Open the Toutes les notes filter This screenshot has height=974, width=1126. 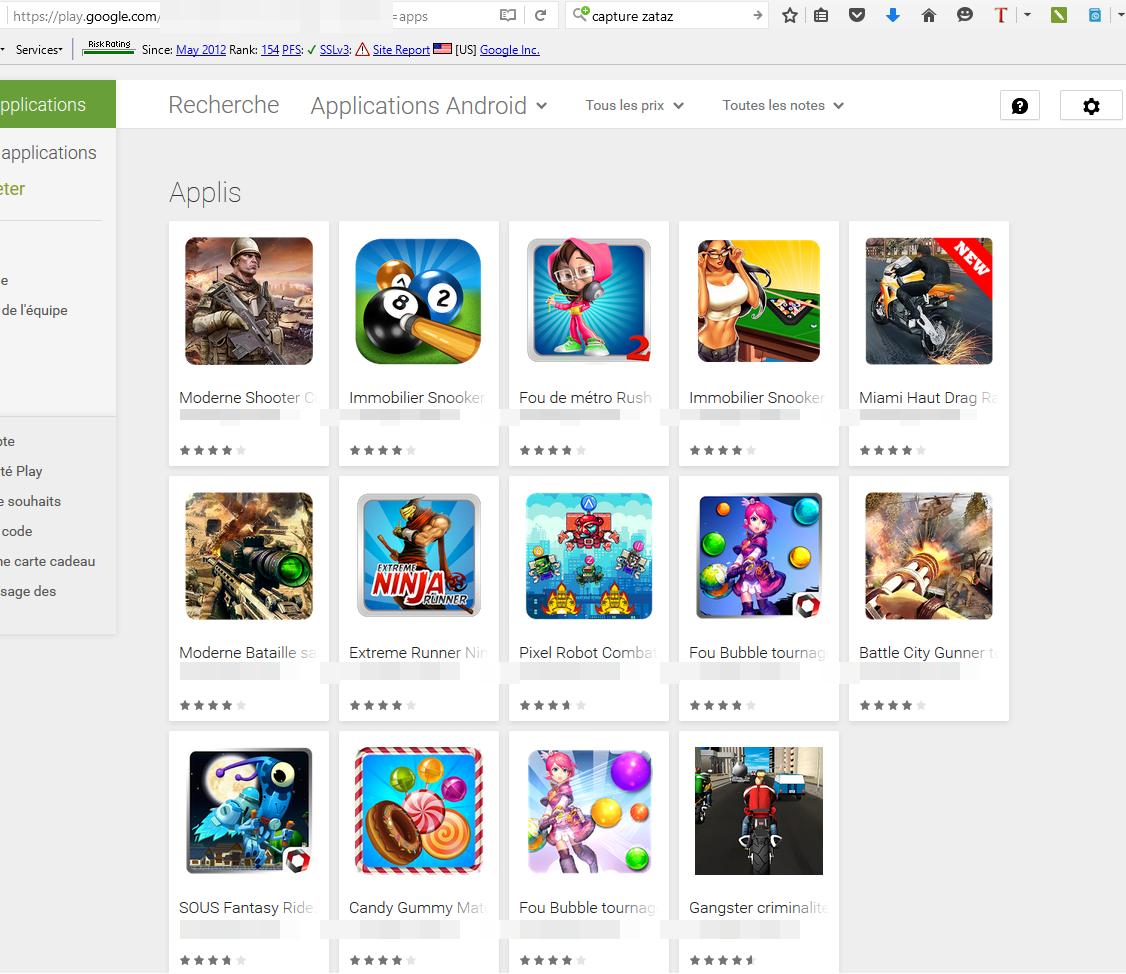point(783,106)
